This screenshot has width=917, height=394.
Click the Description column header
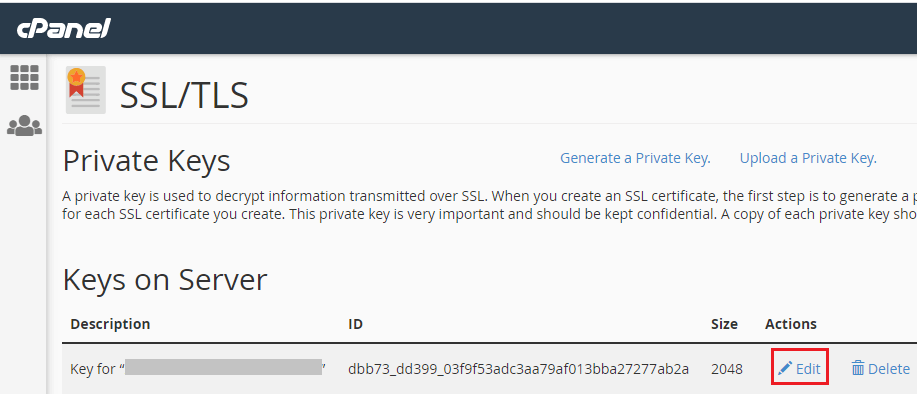tap(110, 324)
